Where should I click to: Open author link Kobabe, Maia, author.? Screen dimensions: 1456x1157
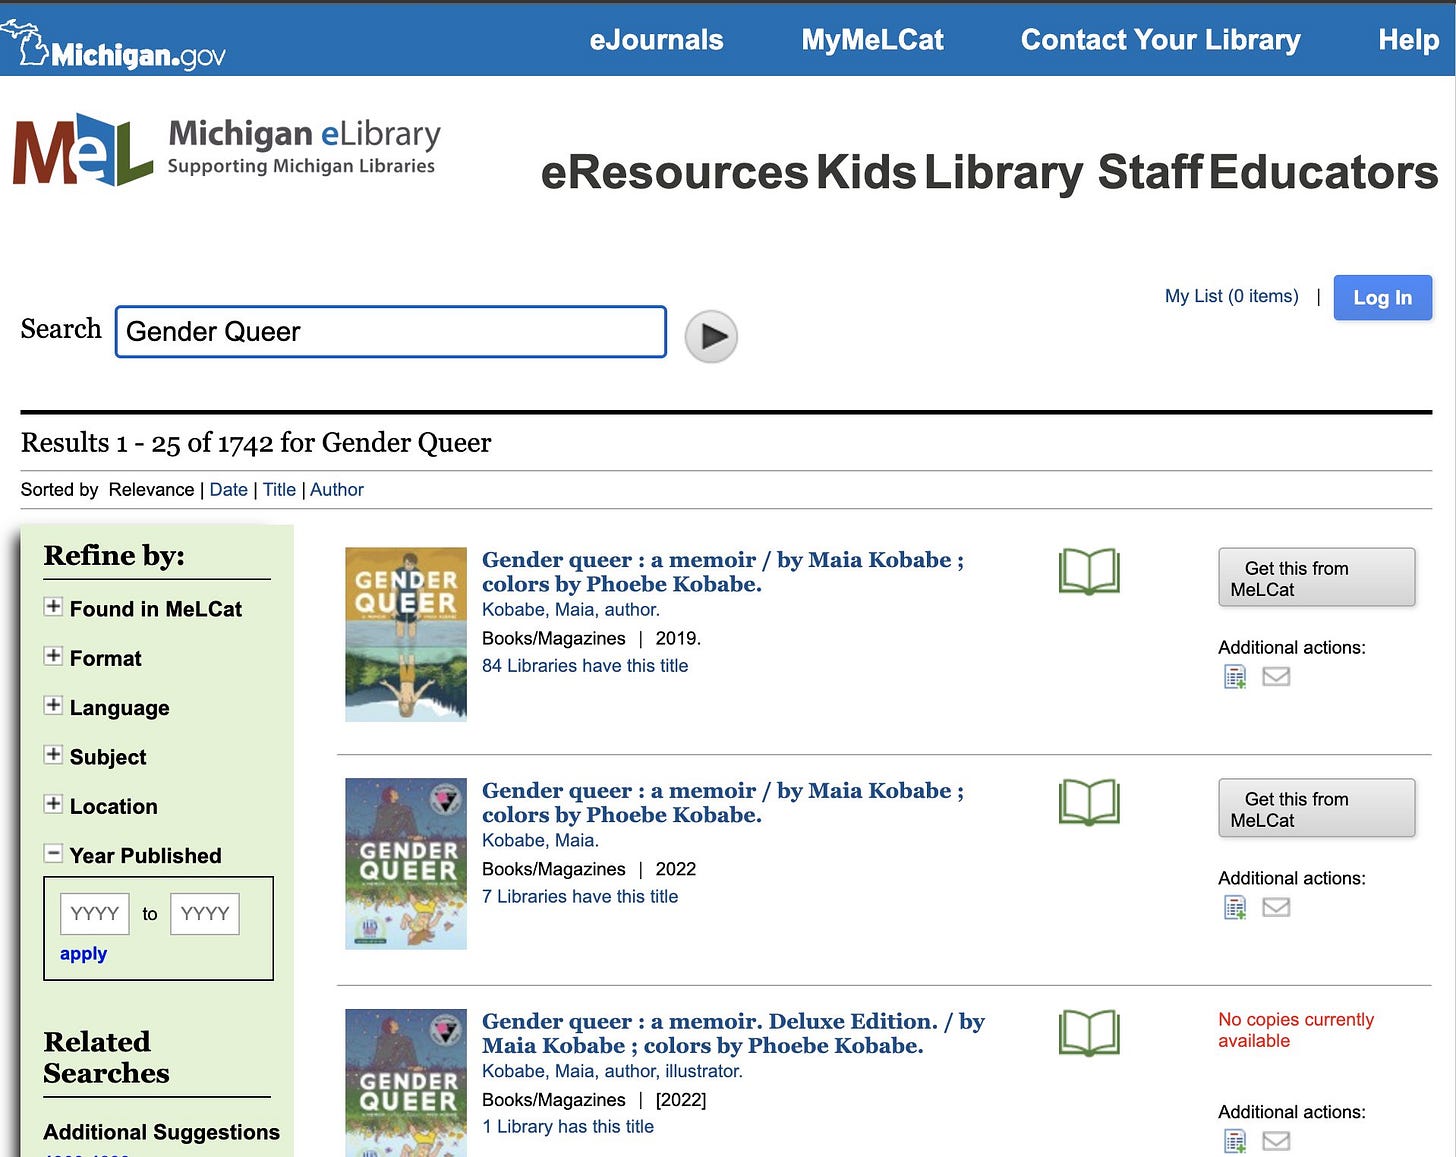click(x=570, y=610)
